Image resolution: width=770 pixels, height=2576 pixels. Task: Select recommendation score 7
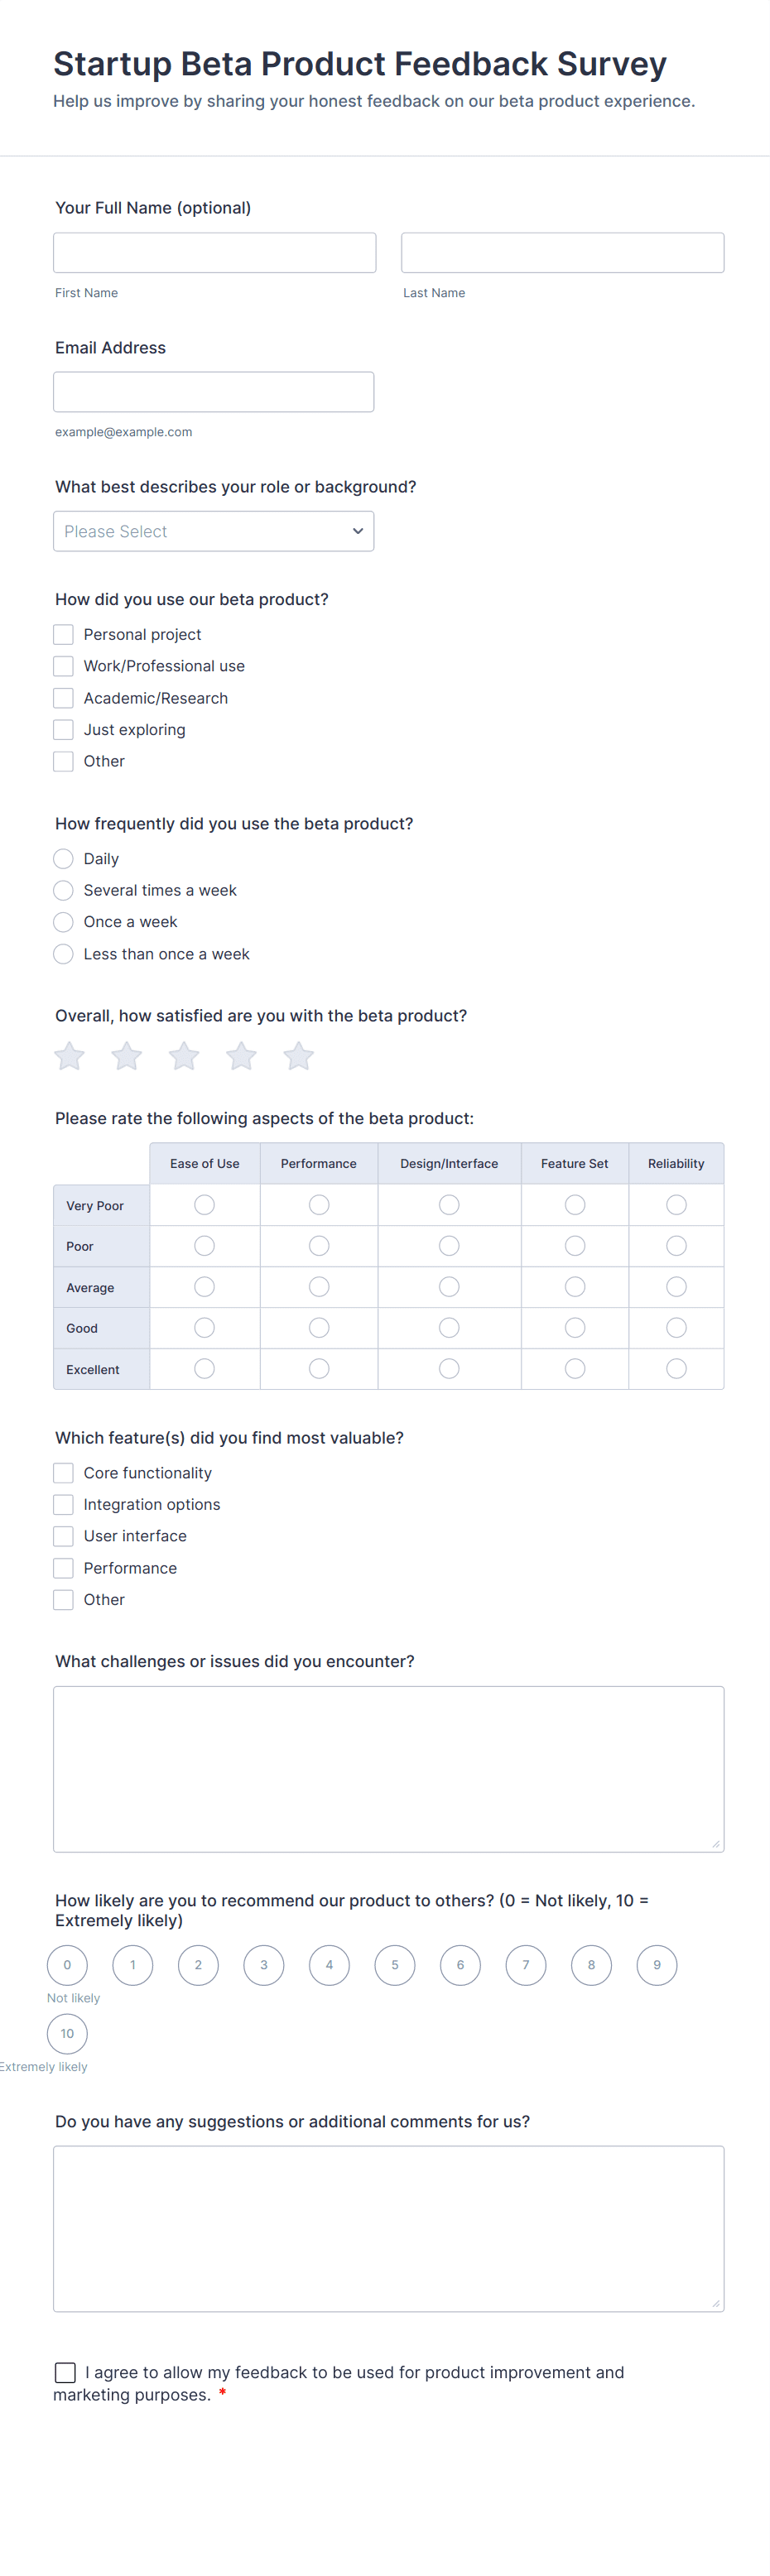click(526, 1965)
